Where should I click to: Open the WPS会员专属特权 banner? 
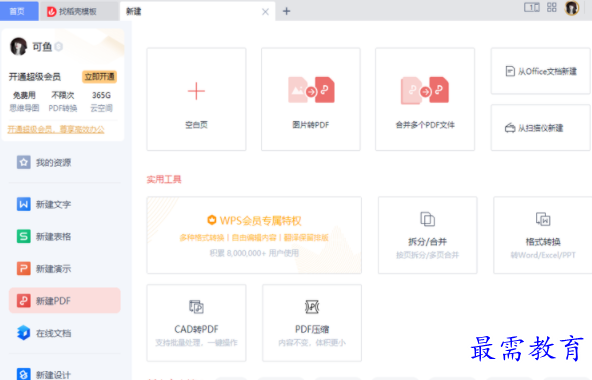point(254,235)
